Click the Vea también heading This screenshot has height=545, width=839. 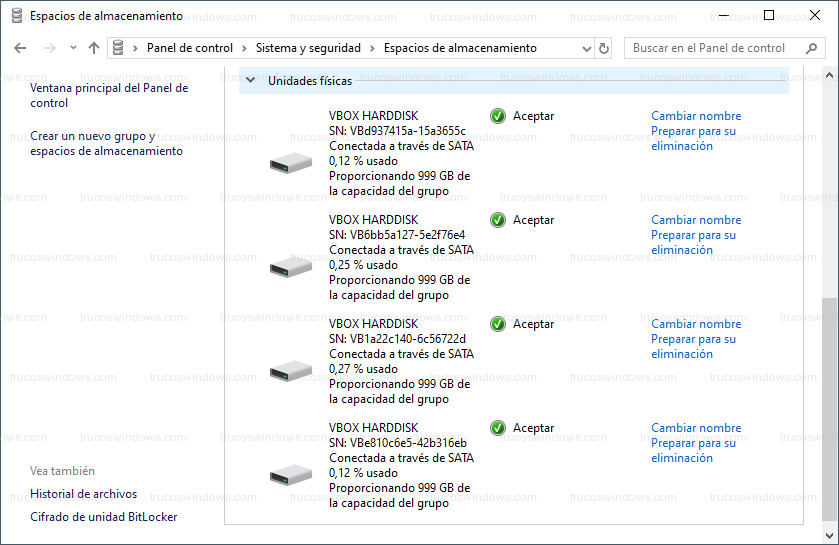(62, 471)
